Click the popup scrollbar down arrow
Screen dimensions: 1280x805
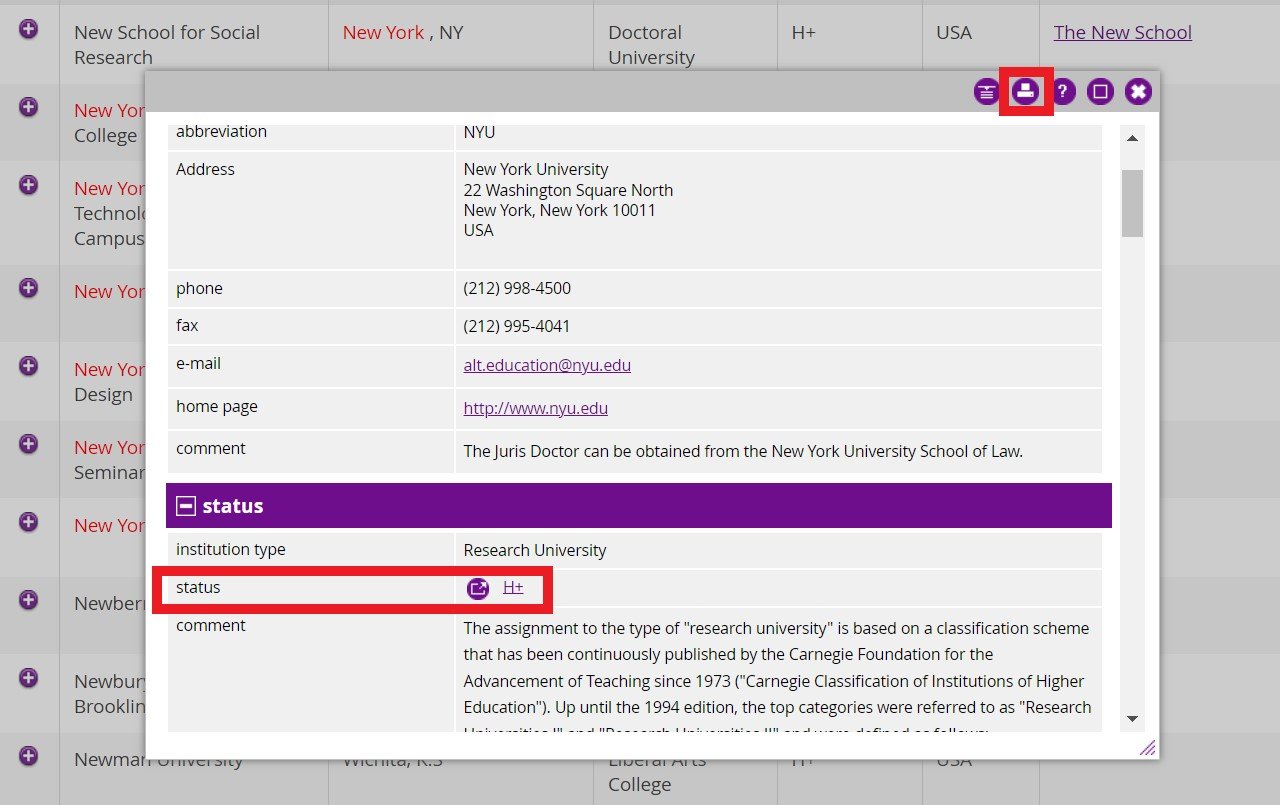(x=1132, y=718)
